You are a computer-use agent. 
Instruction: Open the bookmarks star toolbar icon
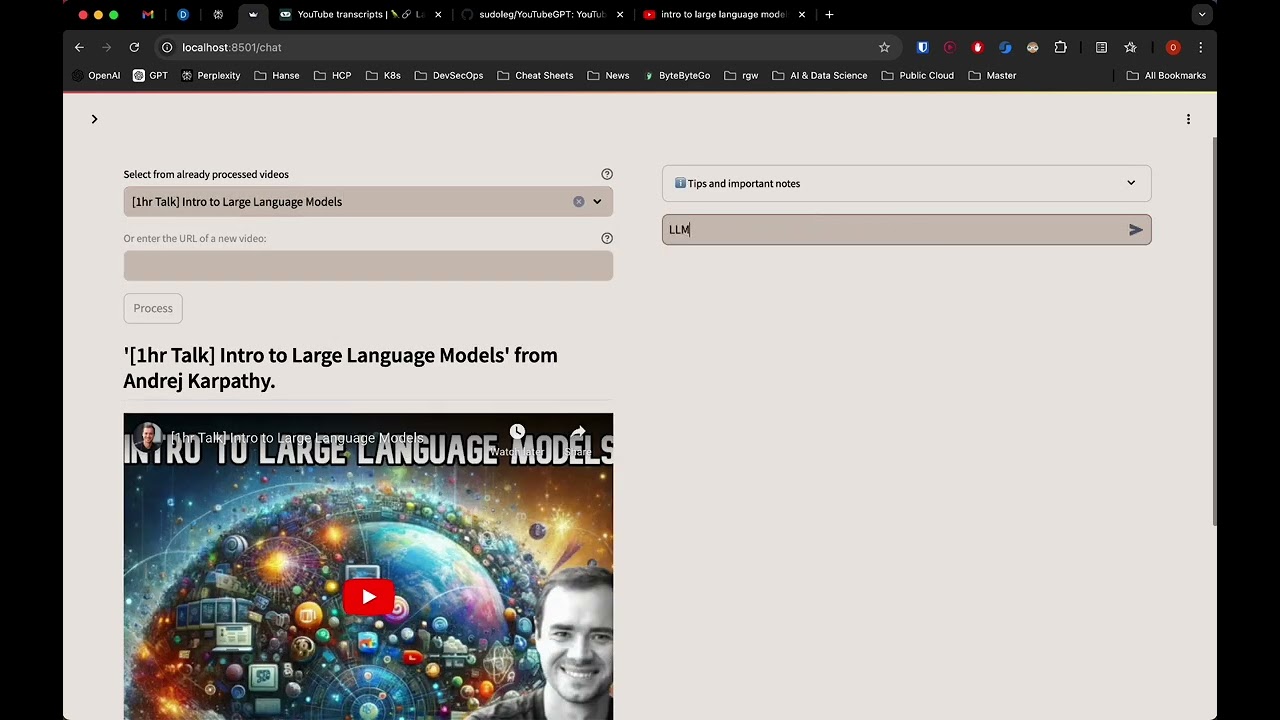[x=1130, y=47]
